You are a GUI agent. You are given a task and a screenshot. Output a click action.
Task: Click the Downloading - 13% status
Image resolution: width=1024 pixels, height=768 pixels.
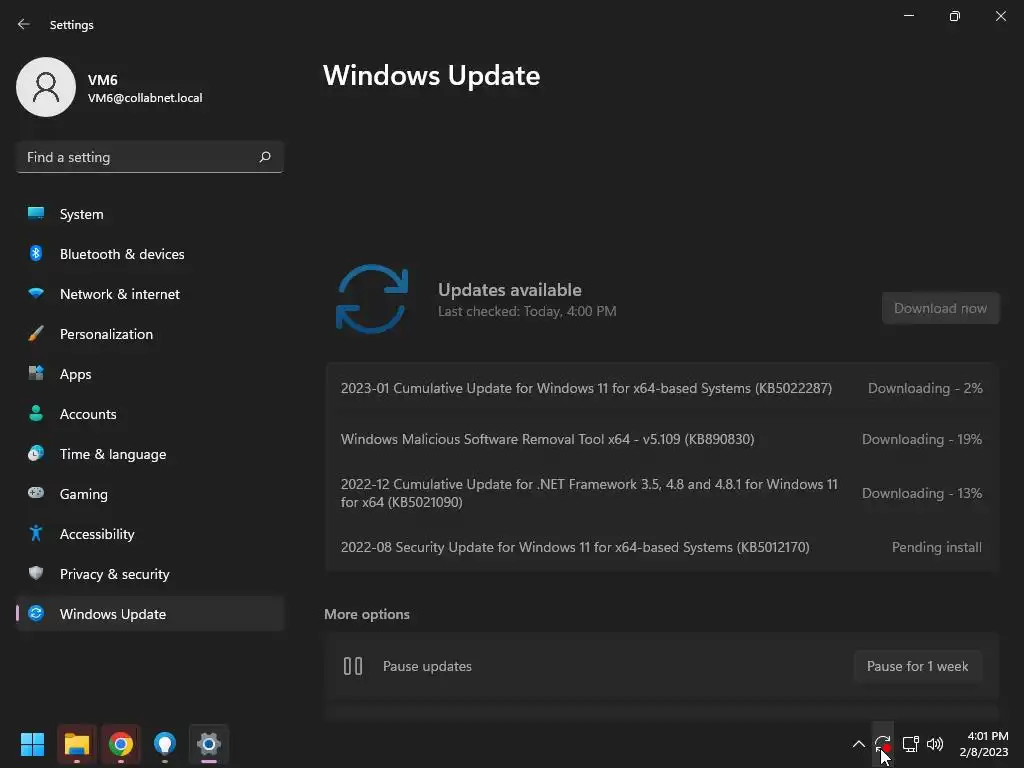(x=921, y=494)
